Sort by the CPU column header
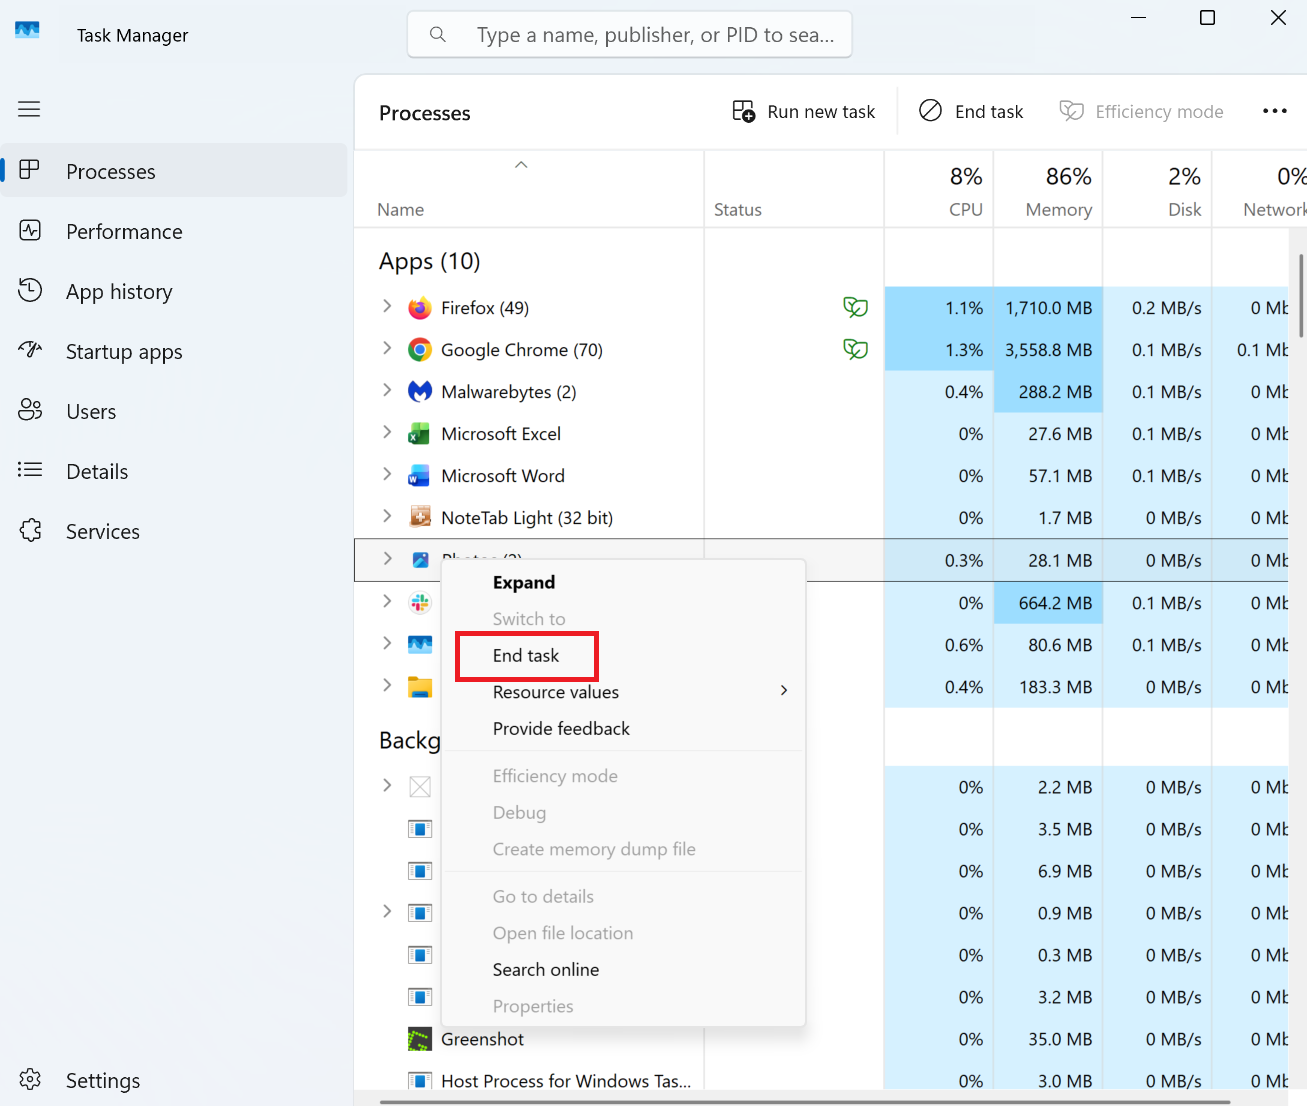The width and height of the screenshot is (1307, 1106). [939, 190]
